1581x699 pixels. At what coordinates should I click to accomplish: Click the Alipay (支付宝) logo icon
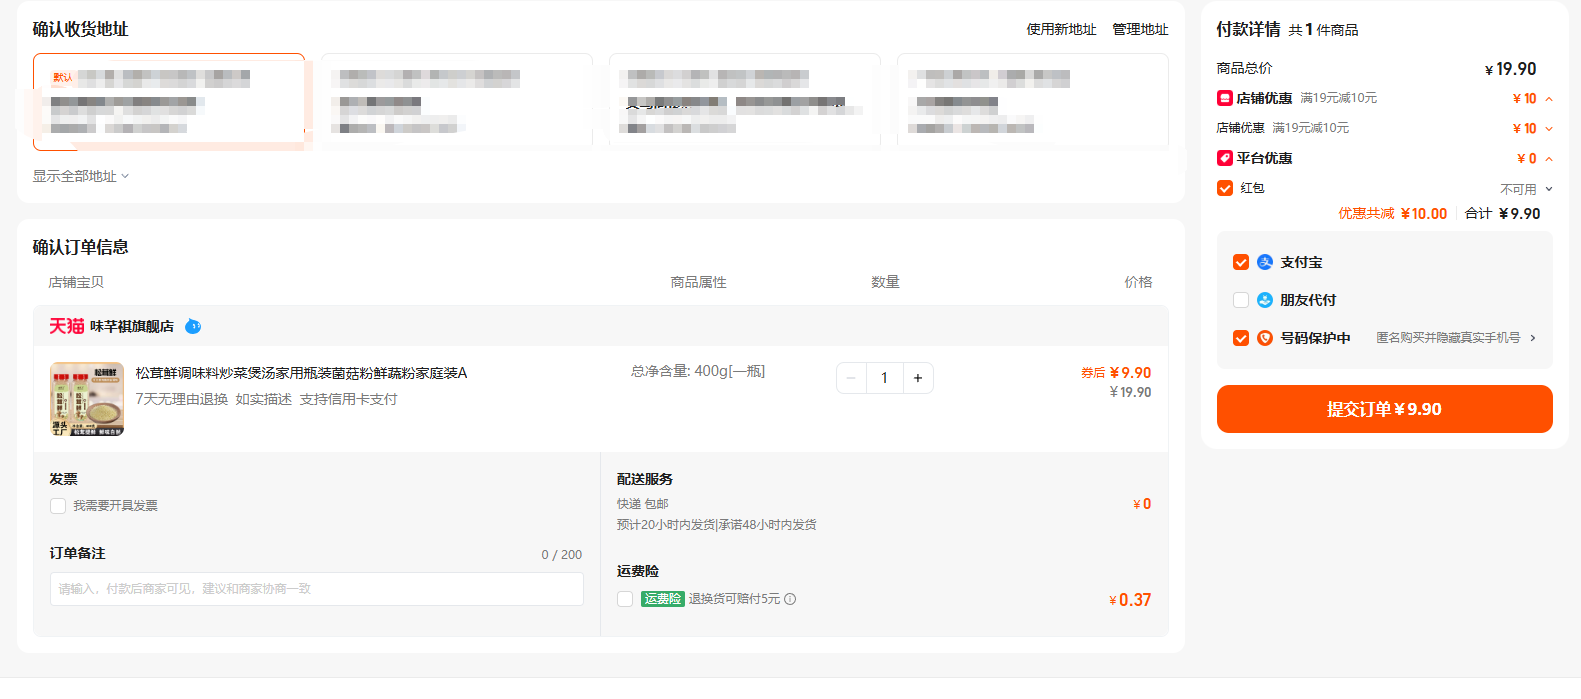click(1265, 262)
